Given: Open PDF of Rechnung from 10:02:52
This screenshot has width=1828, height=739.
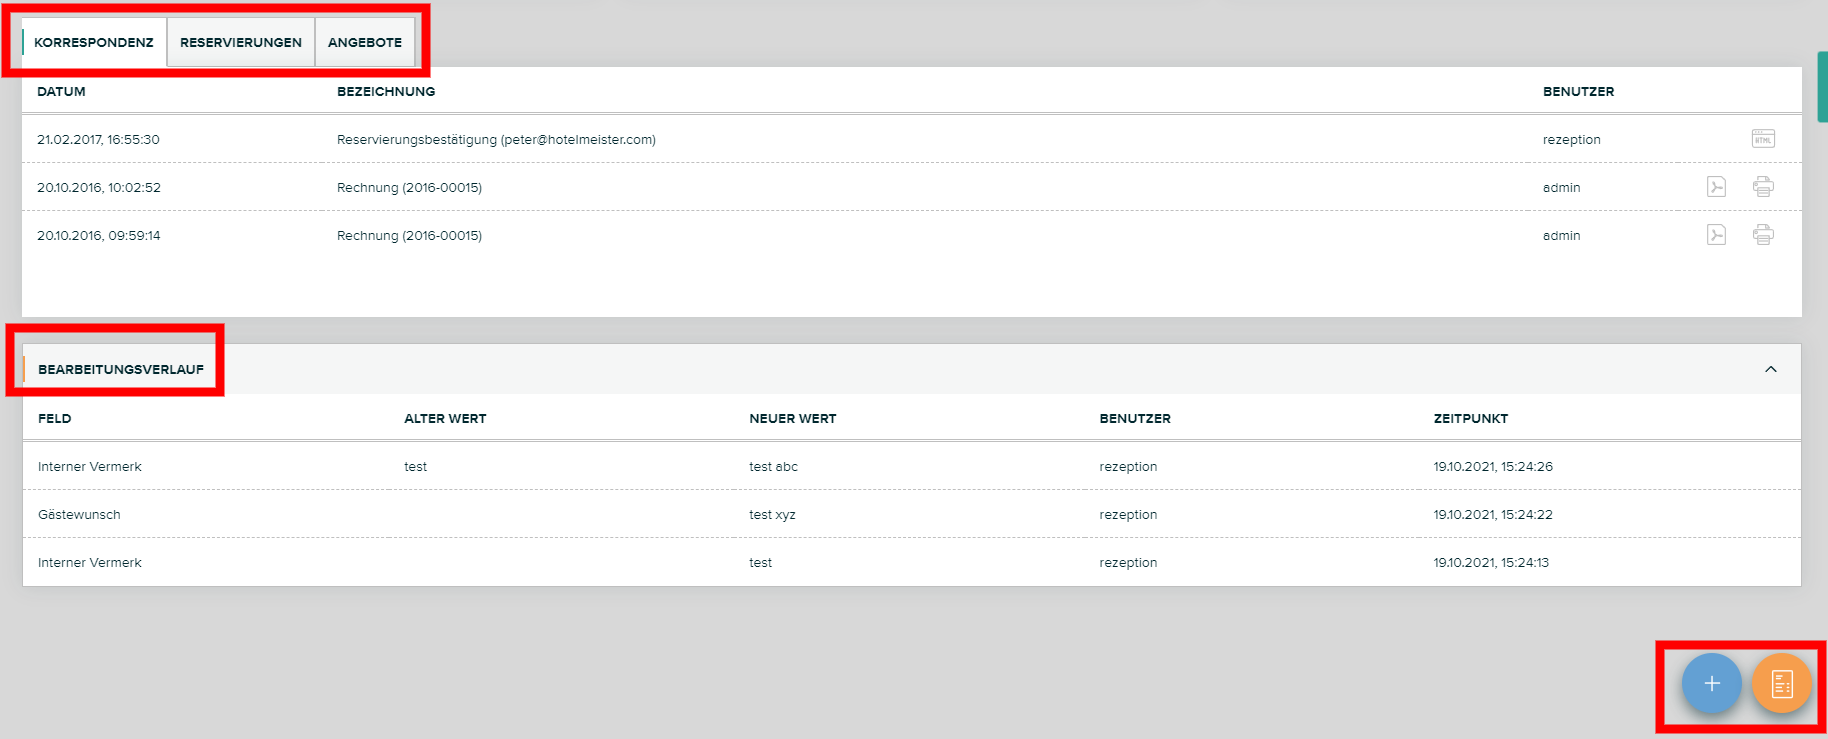Looking at the screenshot, I should (1716, 187).
